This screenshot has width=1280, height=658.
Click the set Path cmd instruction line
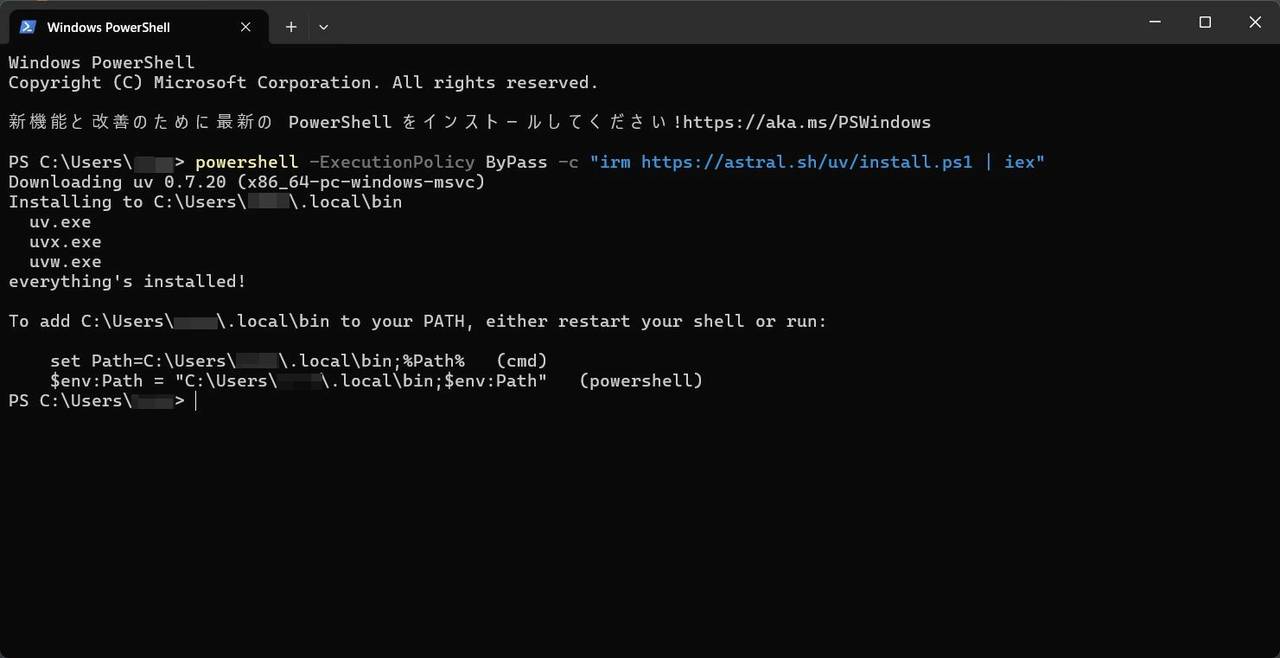(299, 361)
